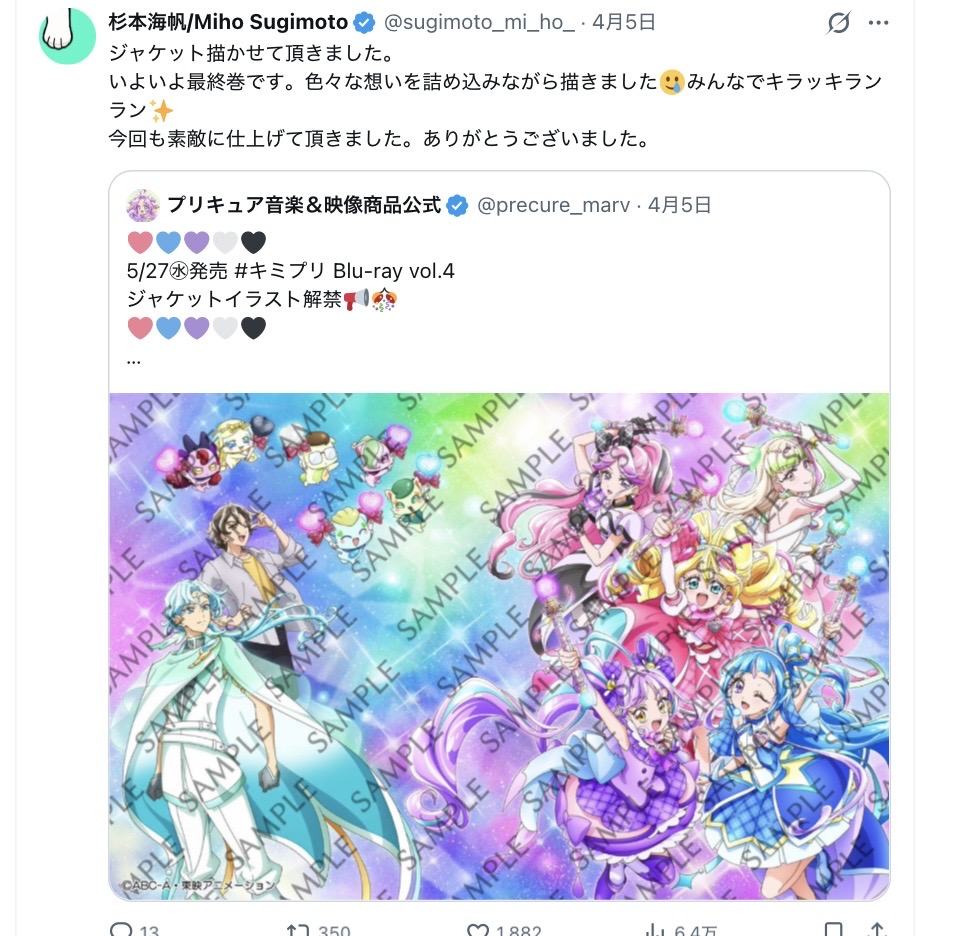This screenshot has height=936, width=968.
Task: Click the プリキュア音楽&映像商品公式 account name
Action: tap(304, 205)
